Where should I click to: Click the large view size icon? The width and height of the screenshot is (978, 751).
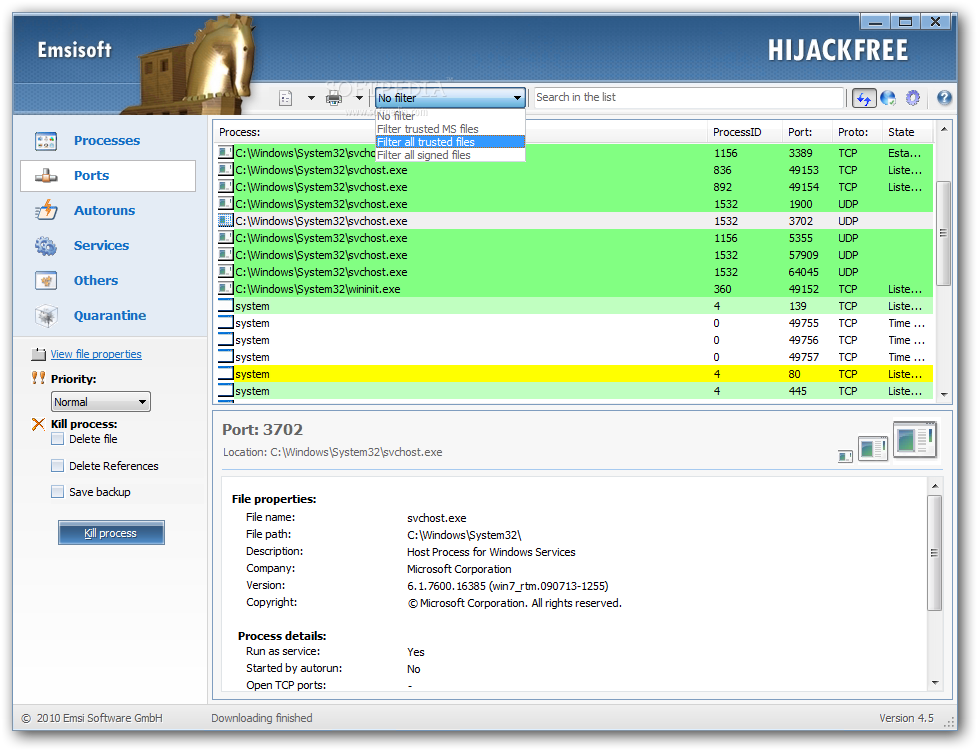pyautogui.click(x=915, y=439)
